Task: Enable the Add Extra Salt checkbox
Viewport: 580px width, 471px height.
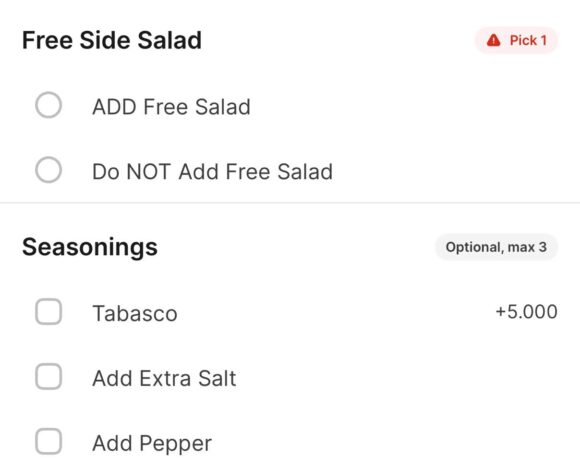Action: 48,377
